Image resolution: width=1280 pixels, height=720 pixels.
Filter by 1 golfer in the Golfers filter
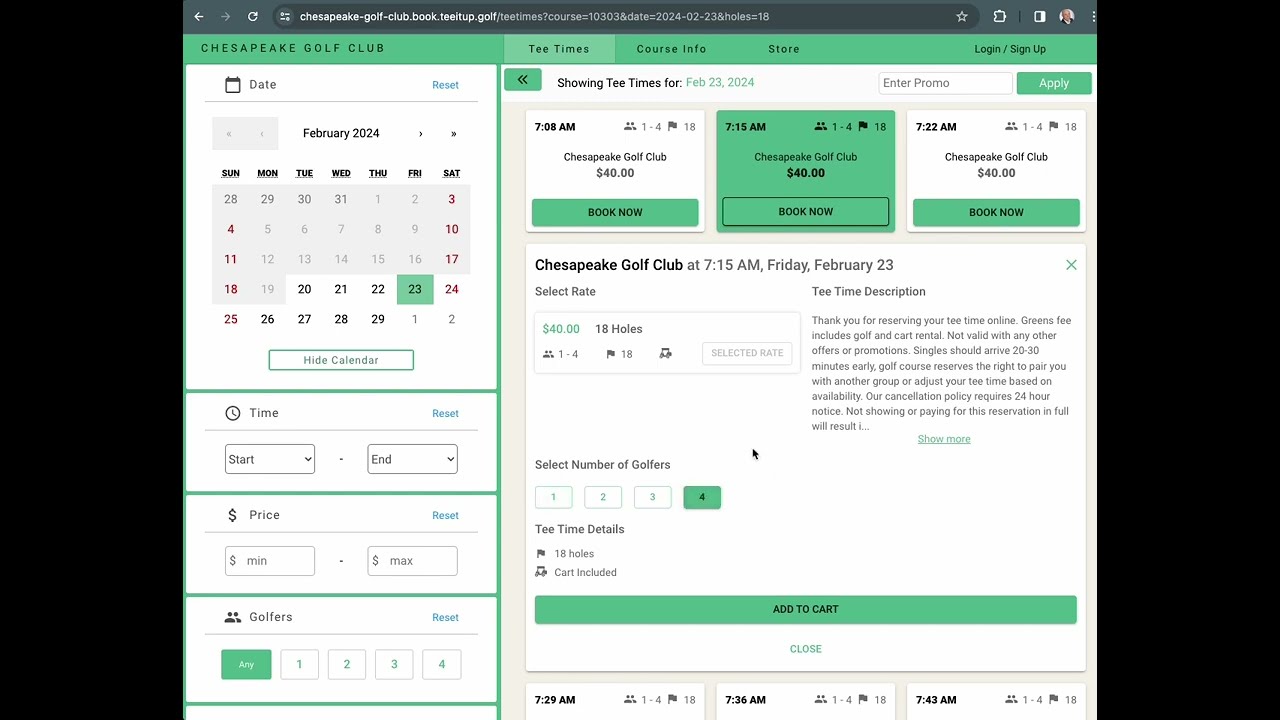click(299, 664)
